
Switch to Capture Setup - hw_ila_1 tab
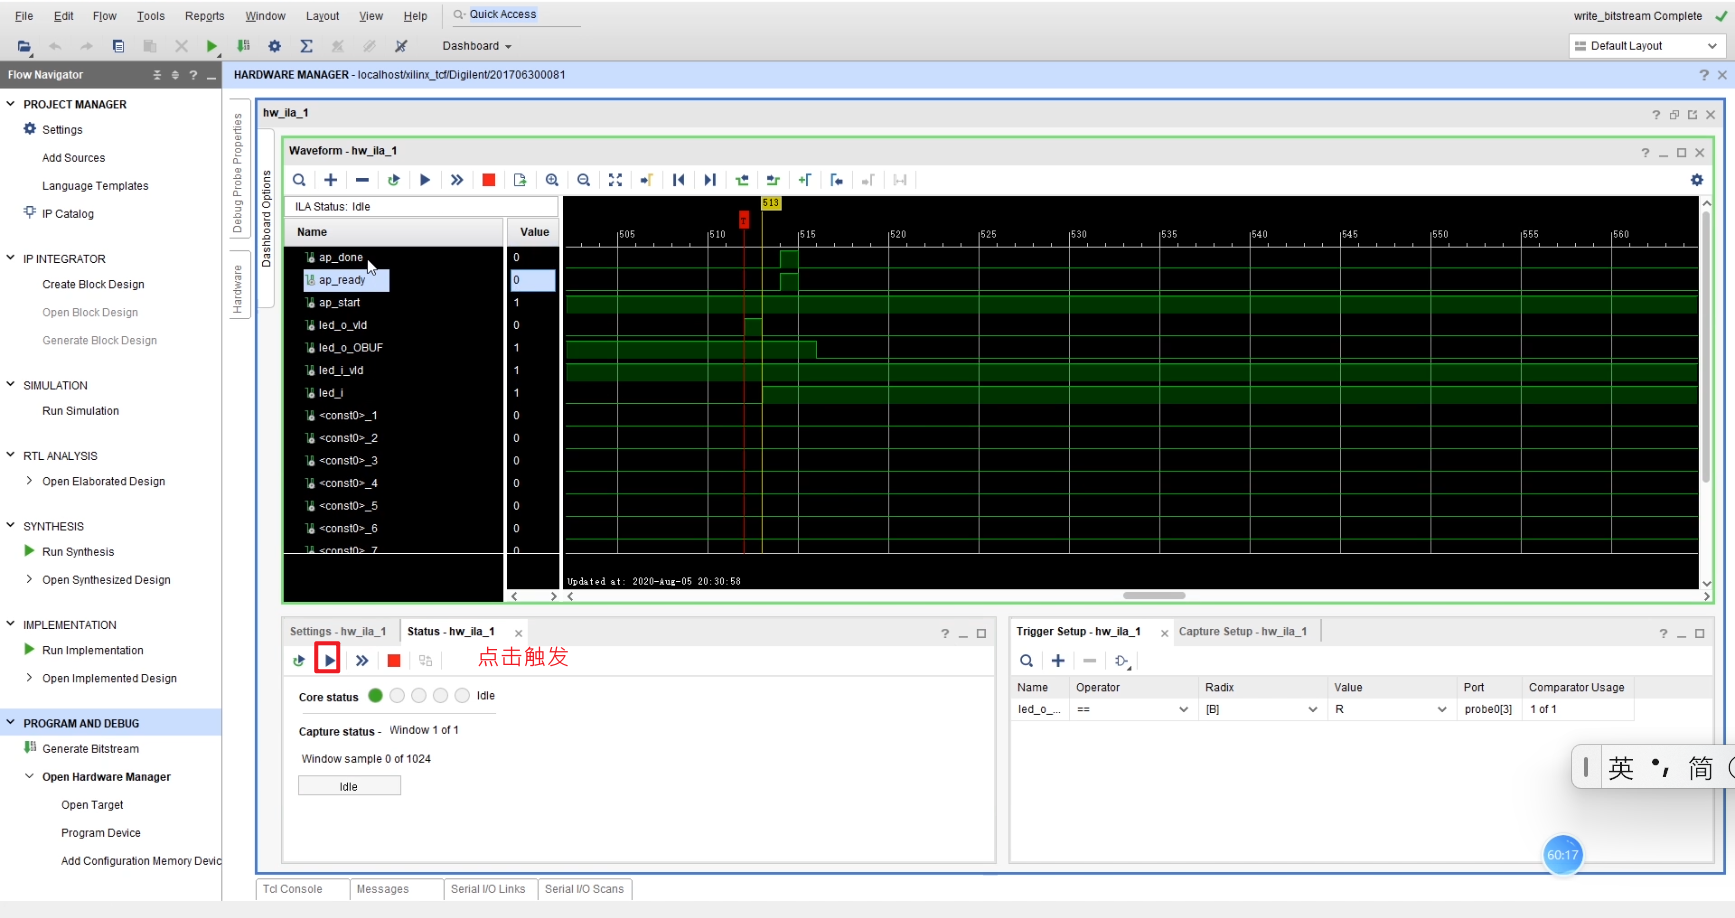1243,631
